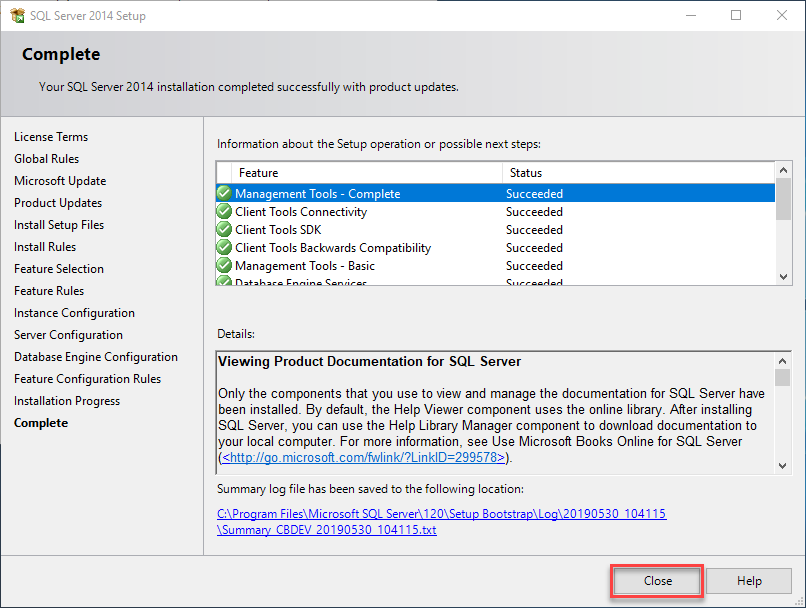Click the Feature Configuration Rules step
806x608 pixels.
click(87, 379)
